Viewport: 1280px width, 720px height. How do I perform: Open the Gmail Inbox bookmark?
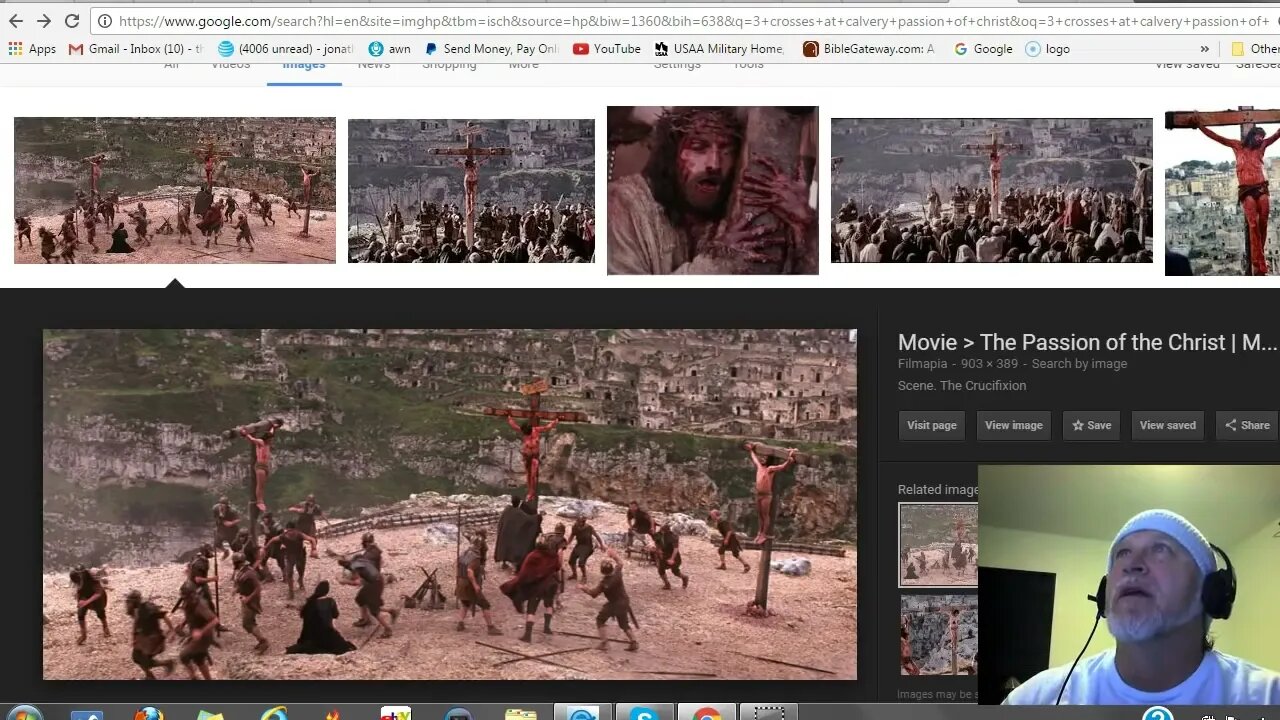(x=135, y=49)
